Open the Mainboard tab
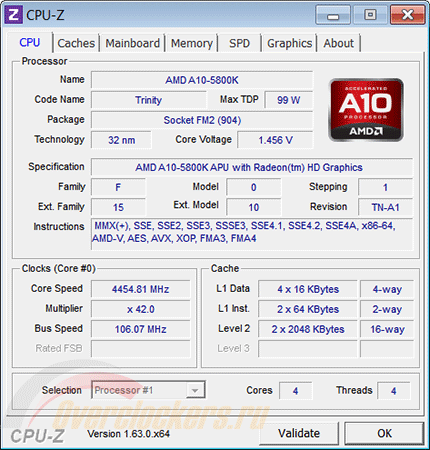The height and width of the screenshot is (450, 430). (133, 43)
